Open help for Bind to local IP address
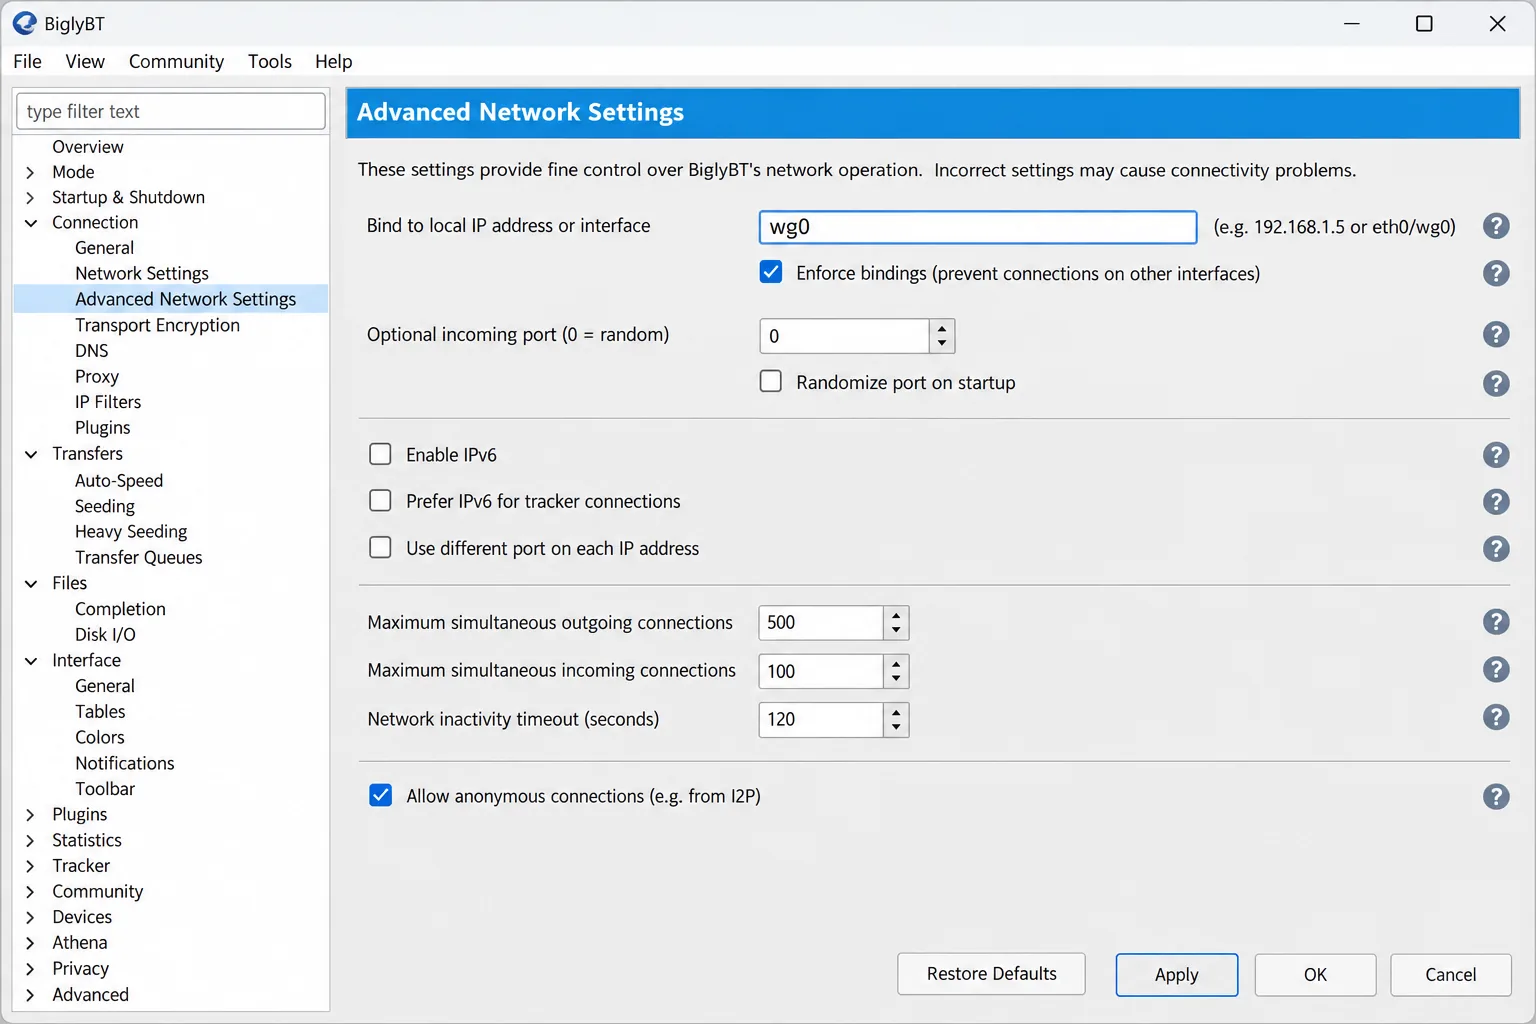The width and height of the screenshot is (1536, 1024). [1496, 226]
